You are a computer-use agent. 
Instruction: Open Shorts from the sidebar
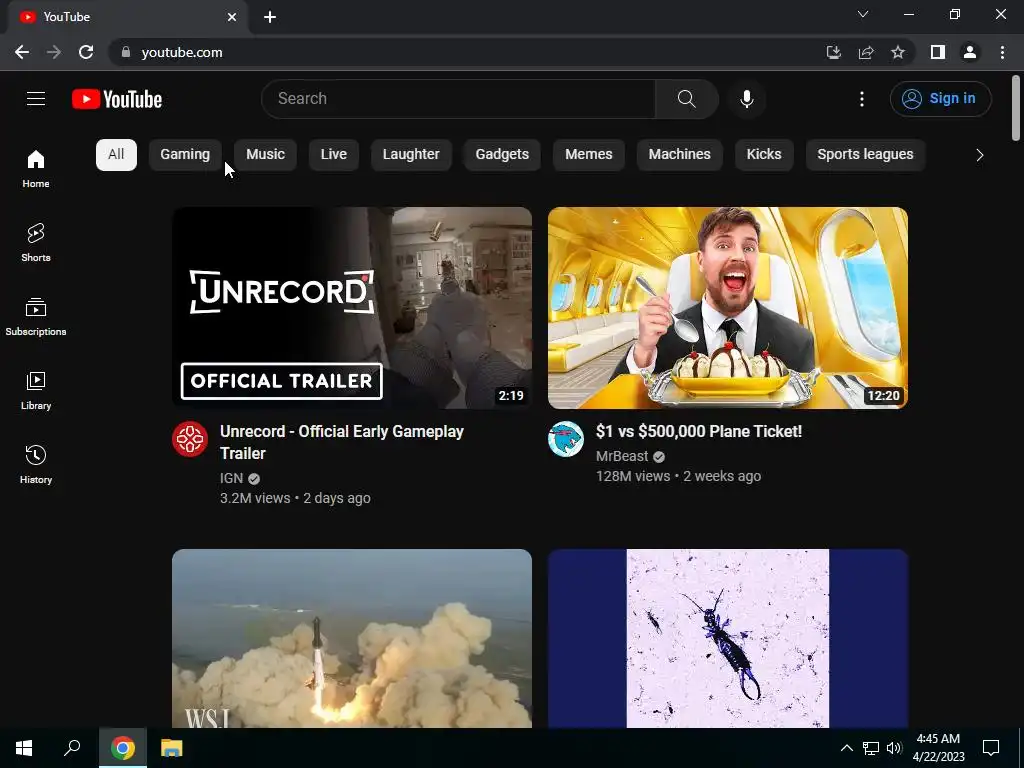click(x=36, y=242)
